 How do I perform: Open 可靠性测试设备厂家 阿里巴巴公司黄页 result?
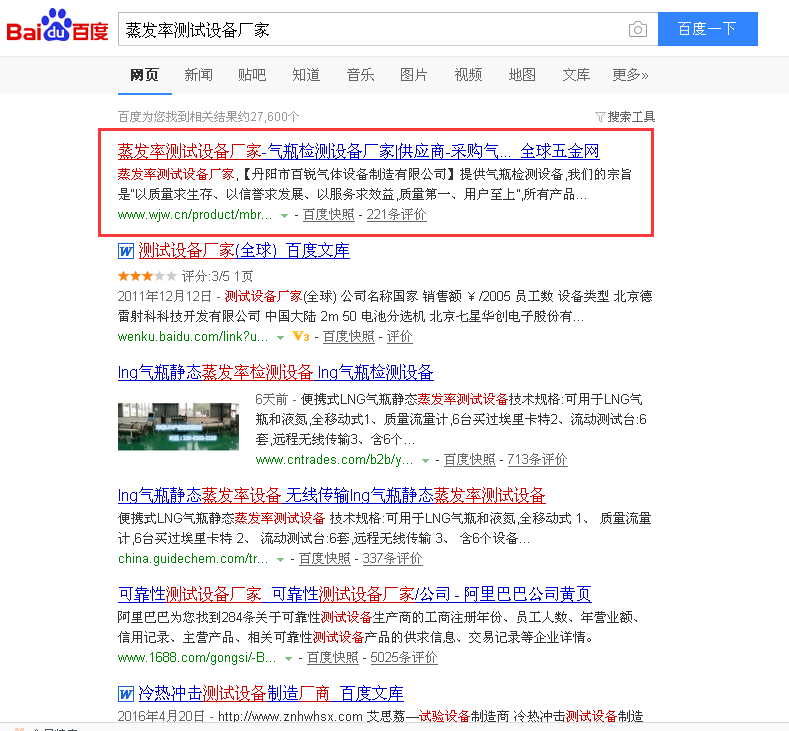tap(355, 594)
